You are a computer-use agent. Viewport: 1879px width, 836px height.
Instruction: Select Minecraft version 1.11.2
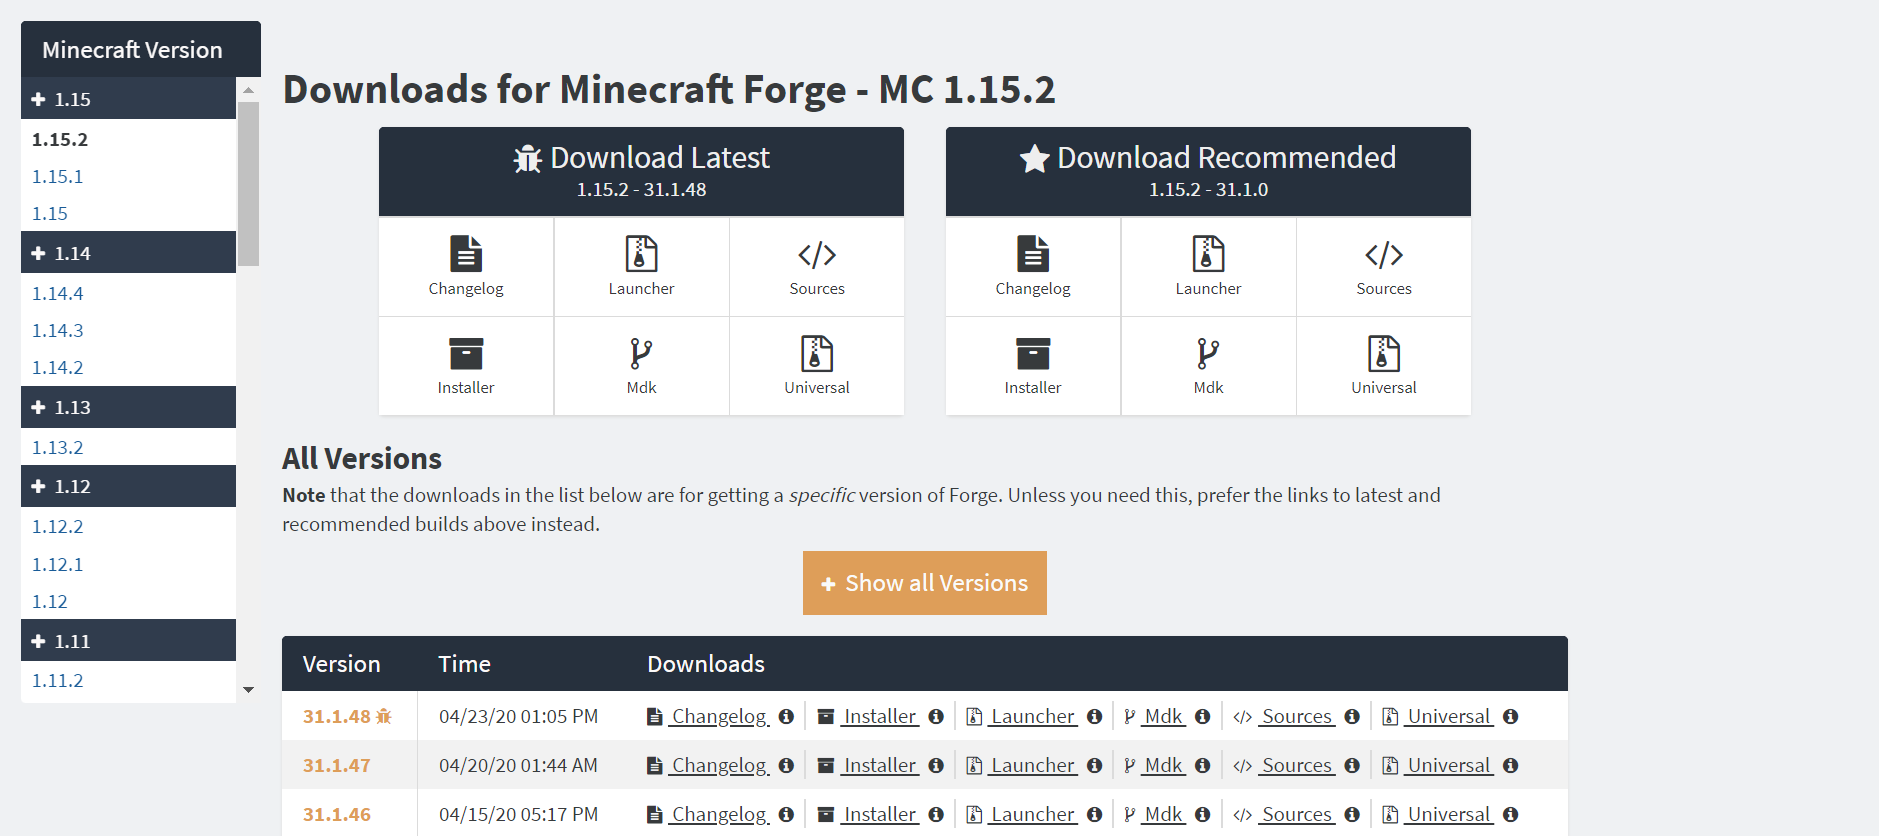coord(57,680)
